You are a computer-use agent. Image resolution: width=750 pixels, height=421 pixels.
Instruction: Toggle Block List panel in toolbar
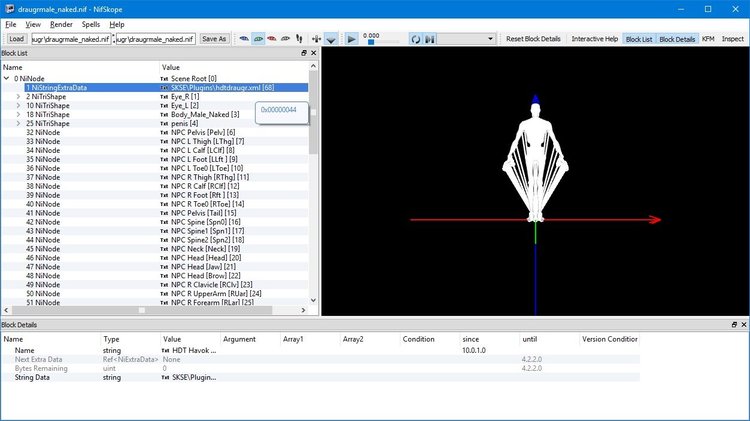639,39
